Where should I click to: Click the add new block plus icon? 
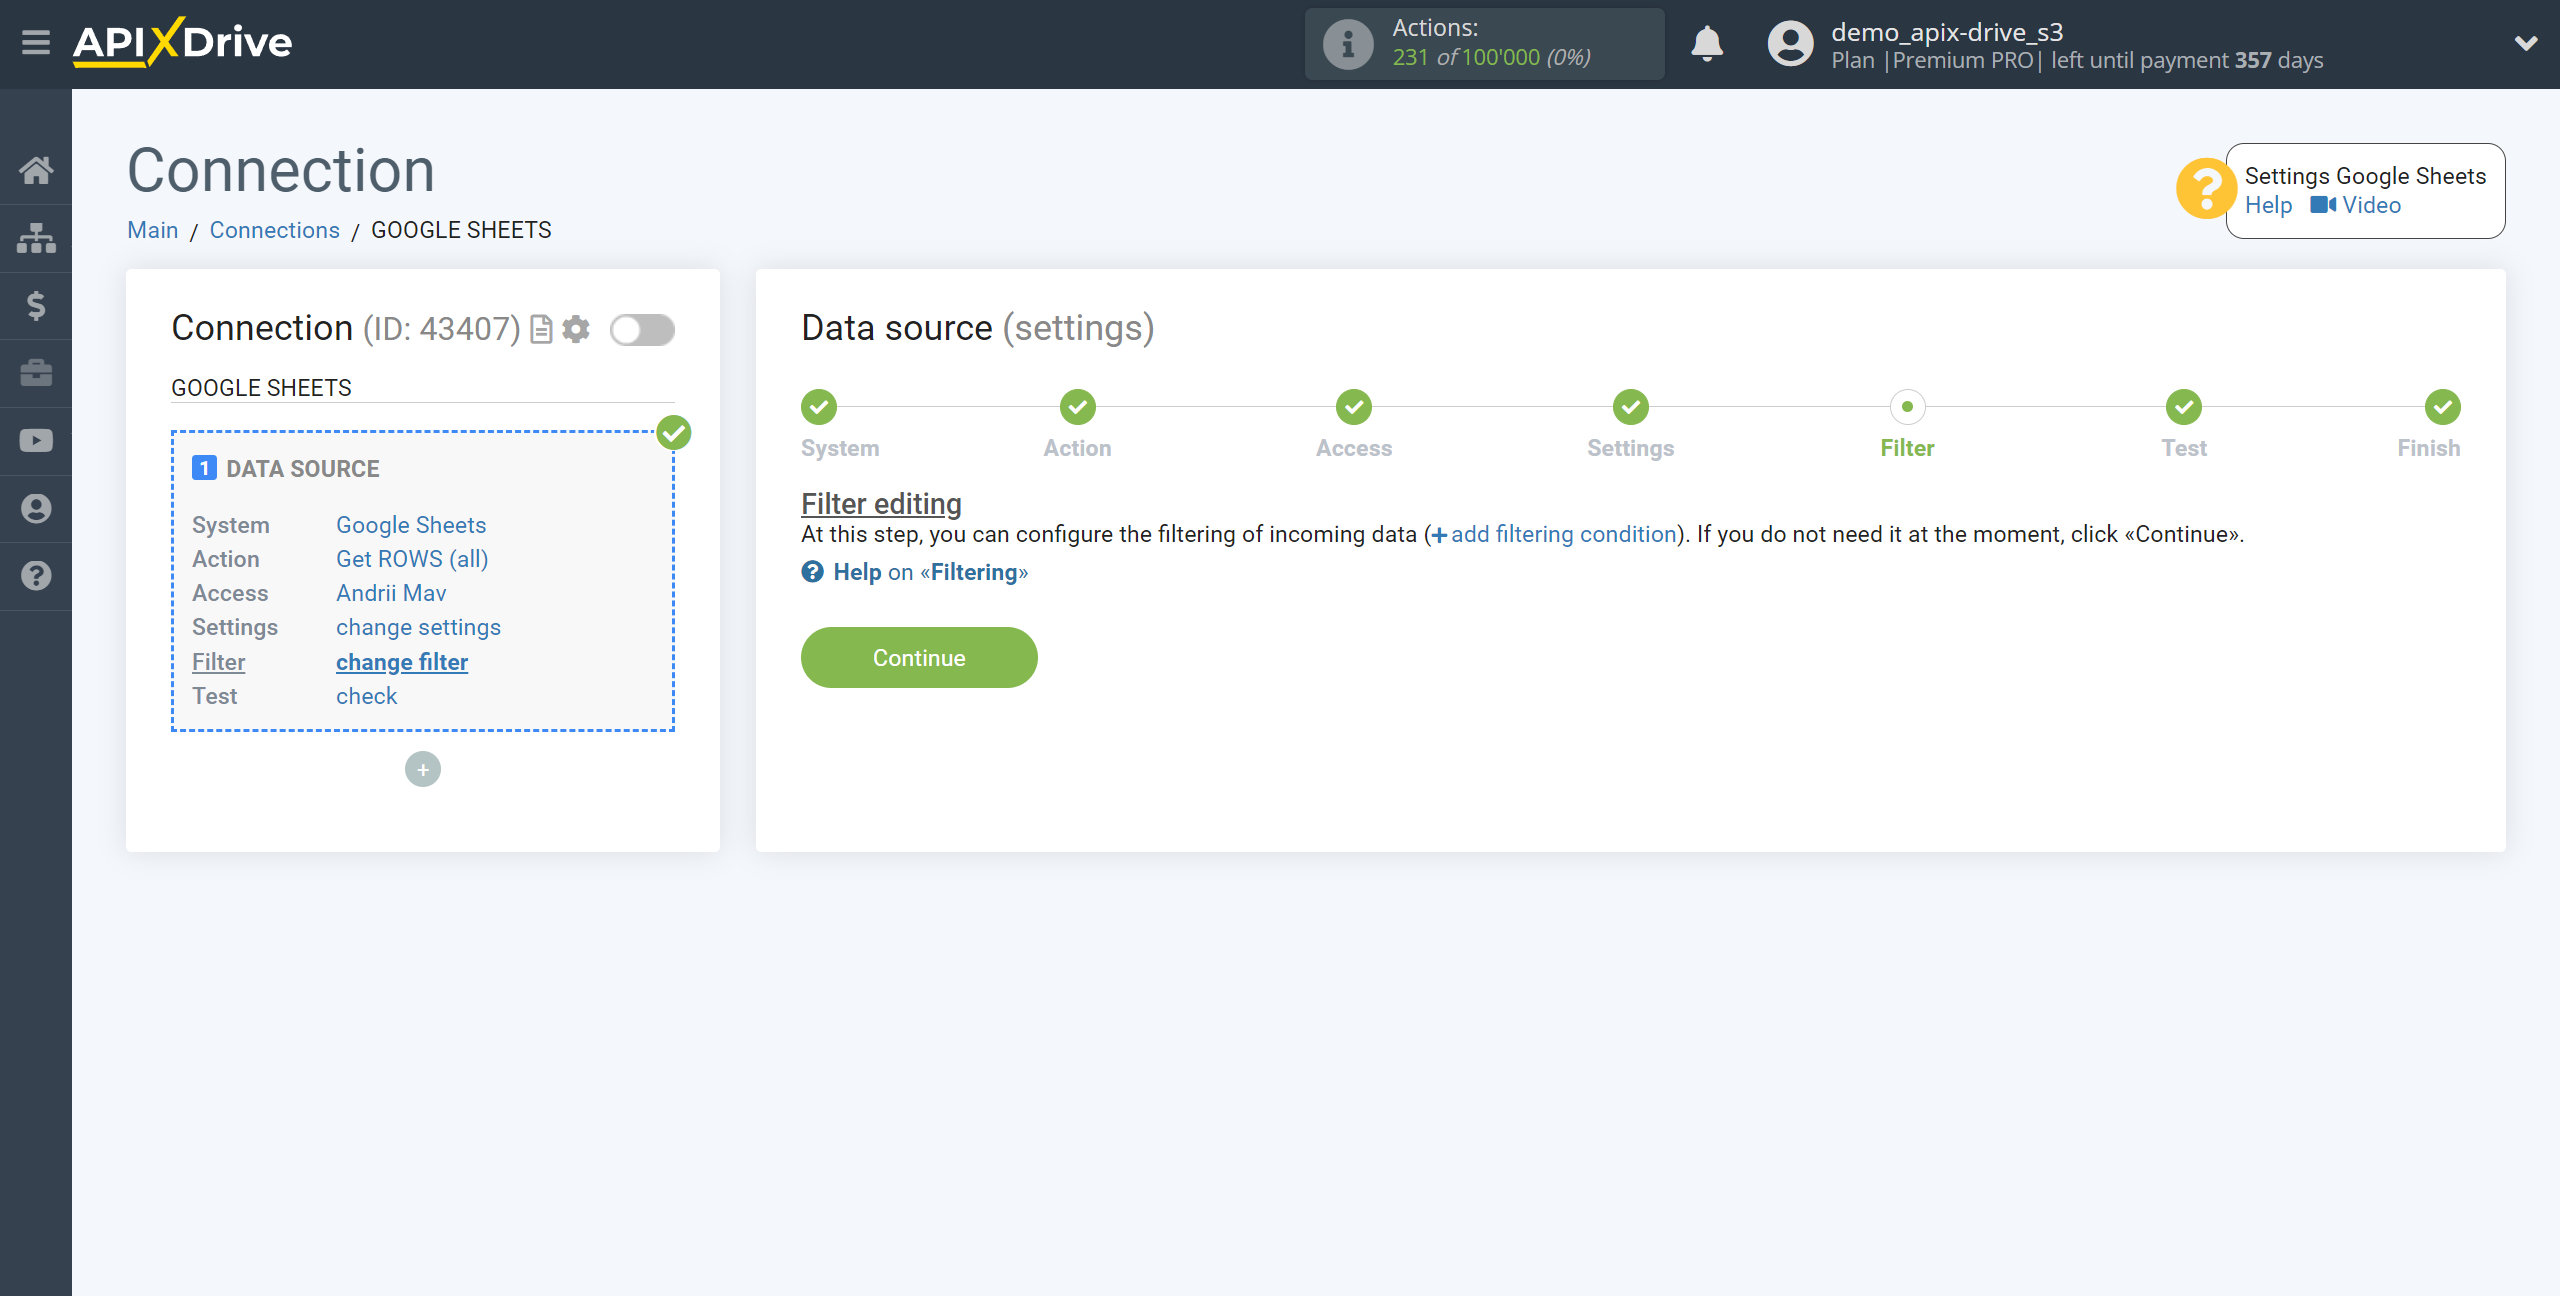(x=423, y=769)
